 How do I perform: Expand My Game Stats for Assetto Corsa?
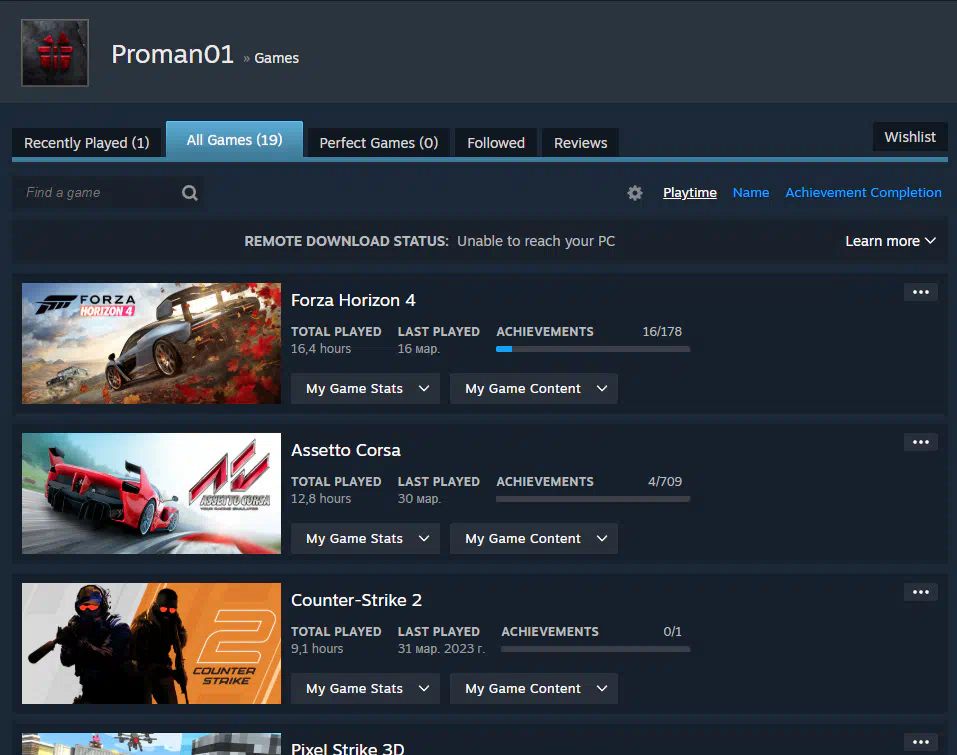365,539
